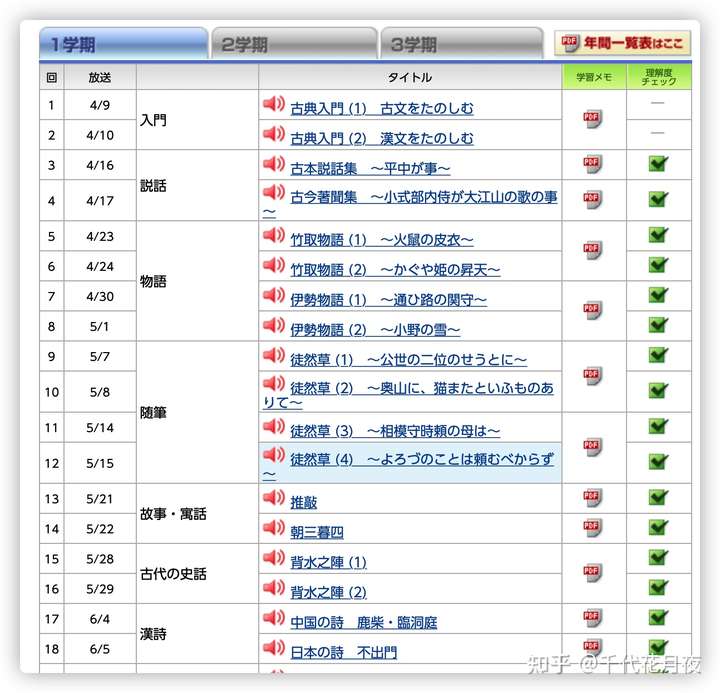Select the broadcast date 5/15 cell
The width and height of the screenshot is (720, 693).
pyautogui.click(x=100, y=463)
